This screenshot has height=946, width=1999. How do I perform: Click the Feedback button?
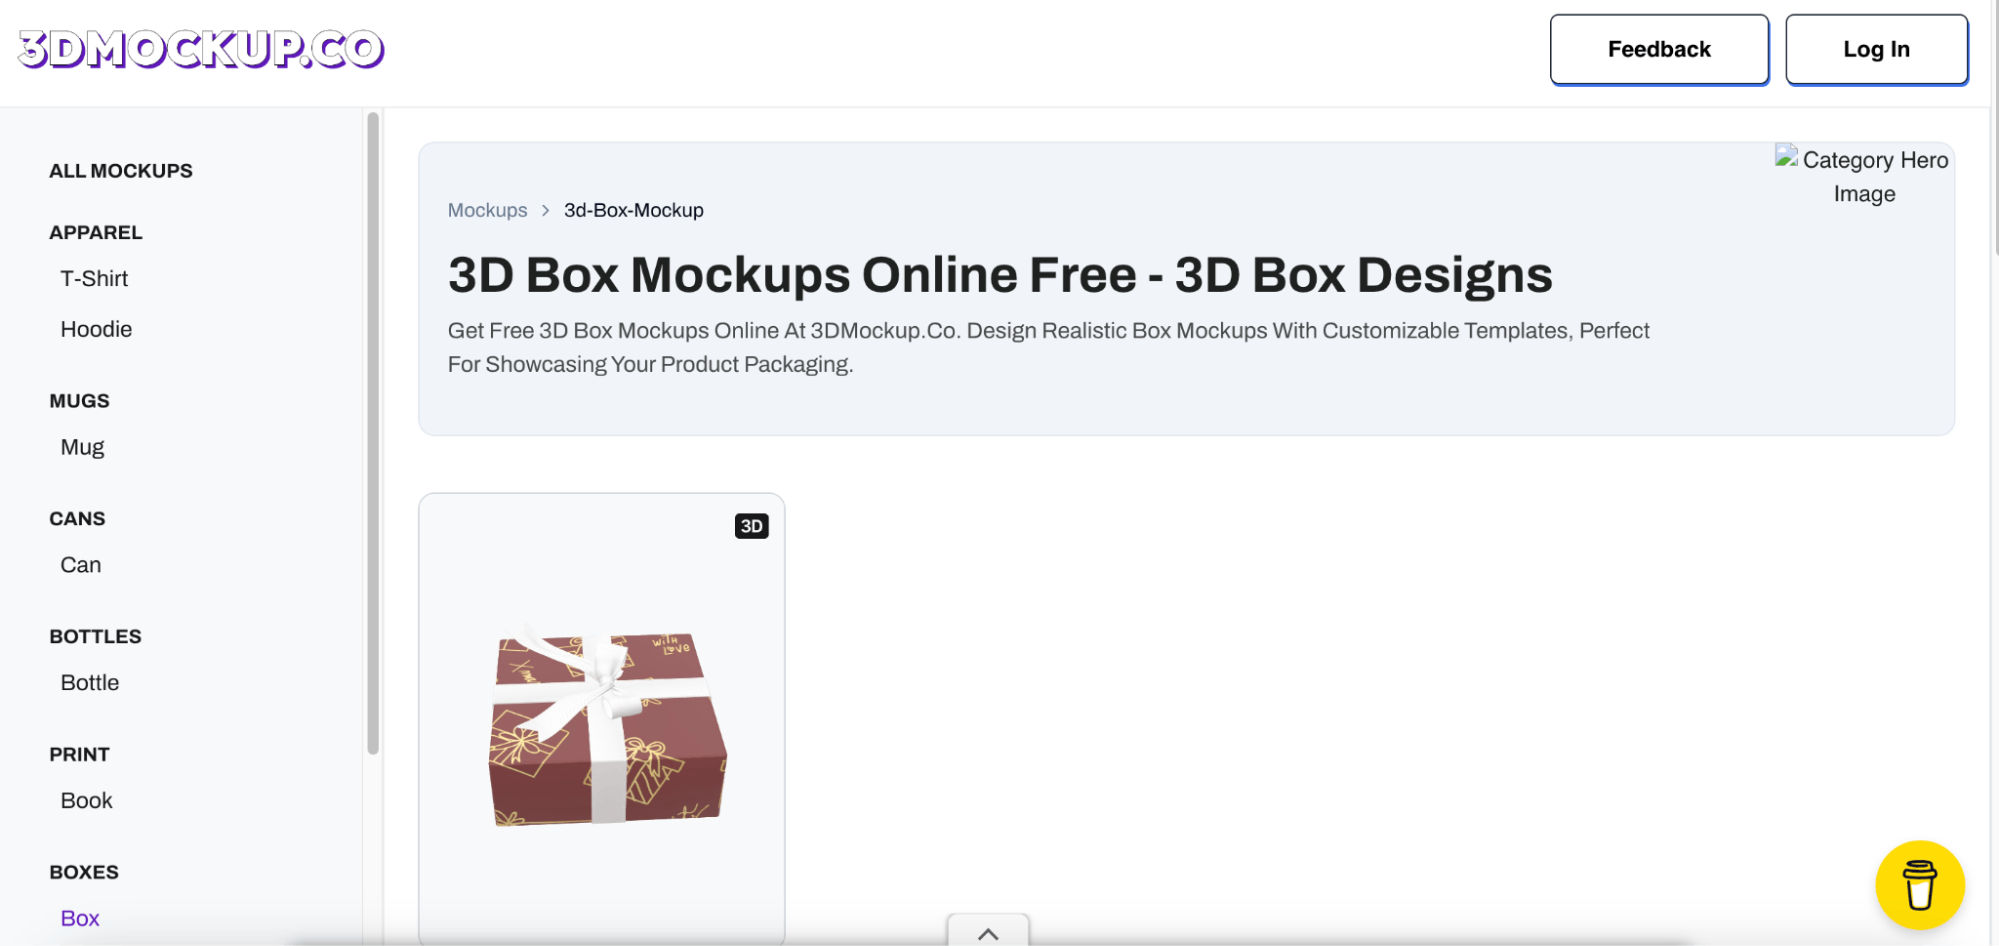(x=1659, y=48)
